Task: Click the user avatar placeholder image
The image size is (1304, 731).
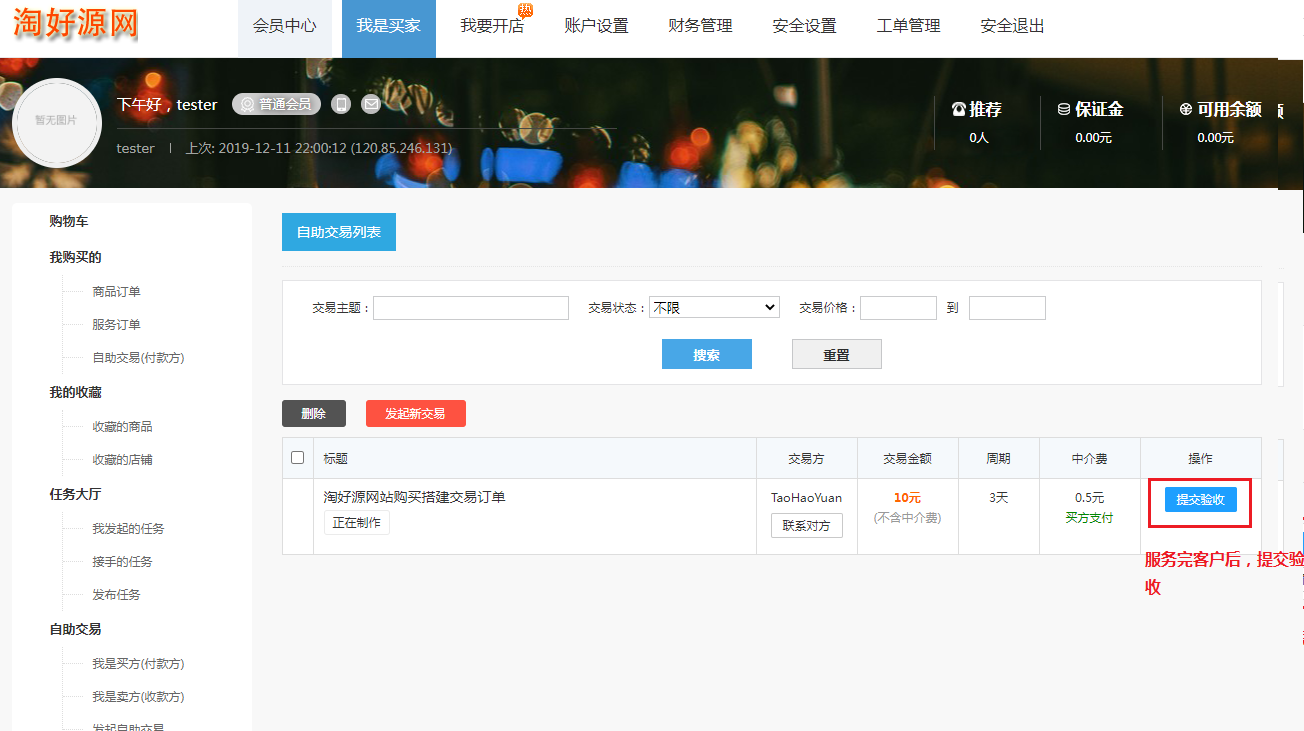Action: tap(57, 121)
